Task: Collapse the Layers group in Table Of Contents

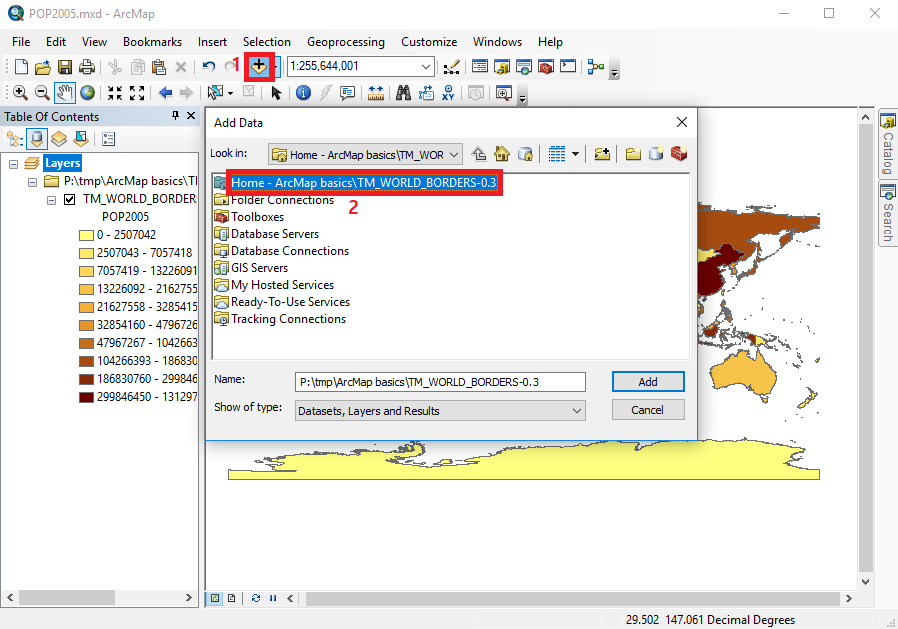Action: [x=14, y=162]
